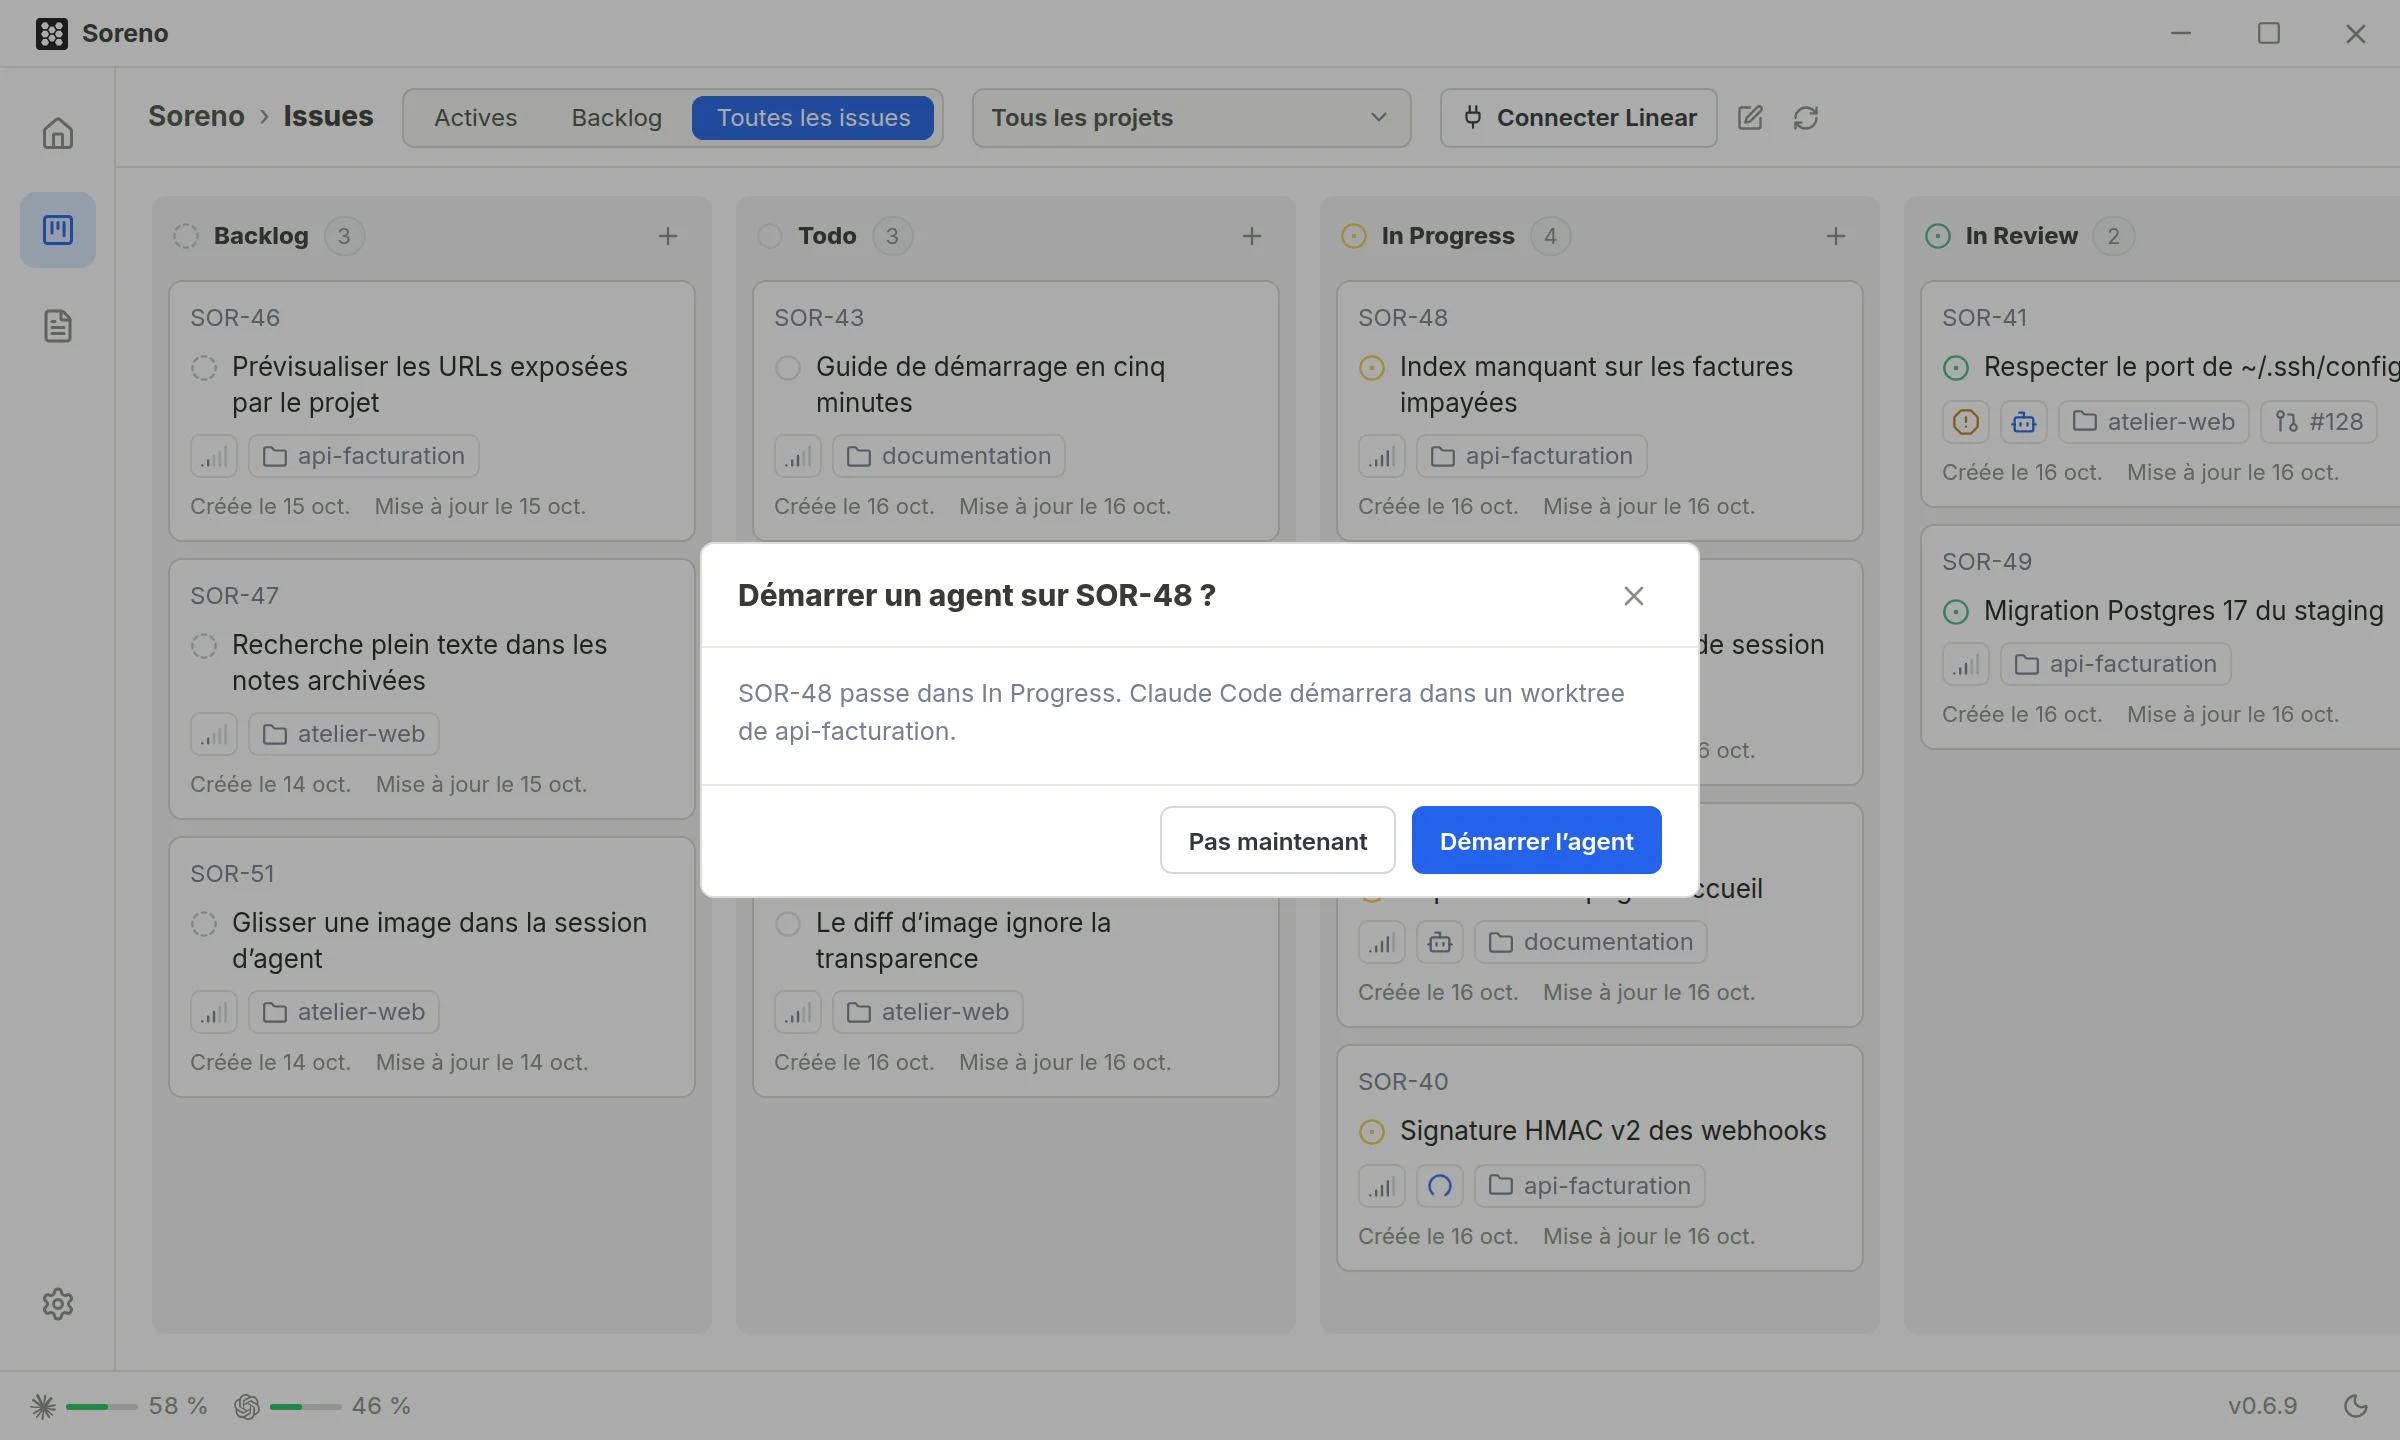Viewport: 2400px width, 1440px height.
Task: Add an issue to Todo column
Action: (x=1252, y=236)
